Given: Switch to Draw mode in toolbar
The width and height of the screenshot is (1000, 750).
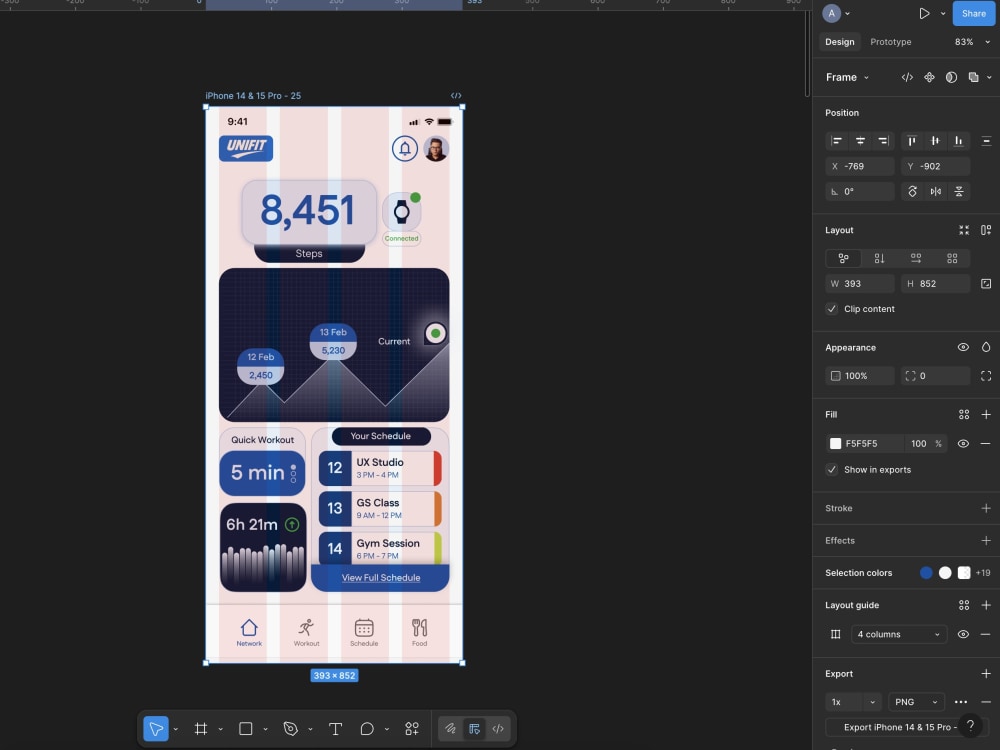Looking at the screenshot, I should click(x=450, y=728).
